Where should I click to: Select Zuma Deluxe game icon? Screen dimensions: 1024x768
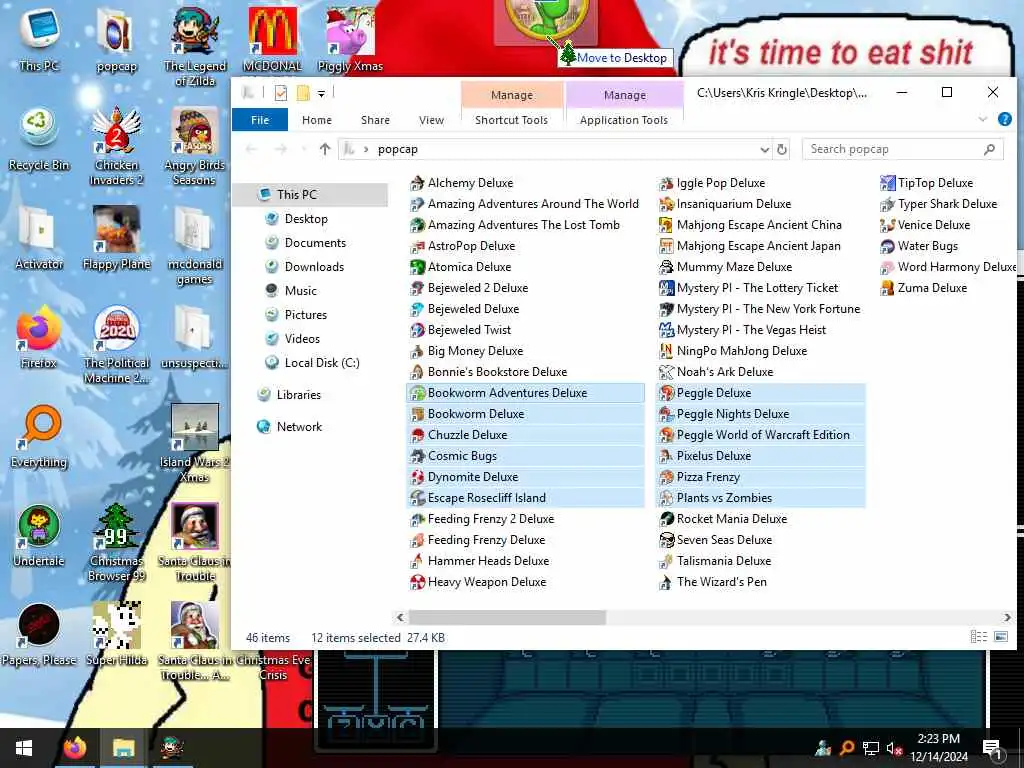(887, 288)
